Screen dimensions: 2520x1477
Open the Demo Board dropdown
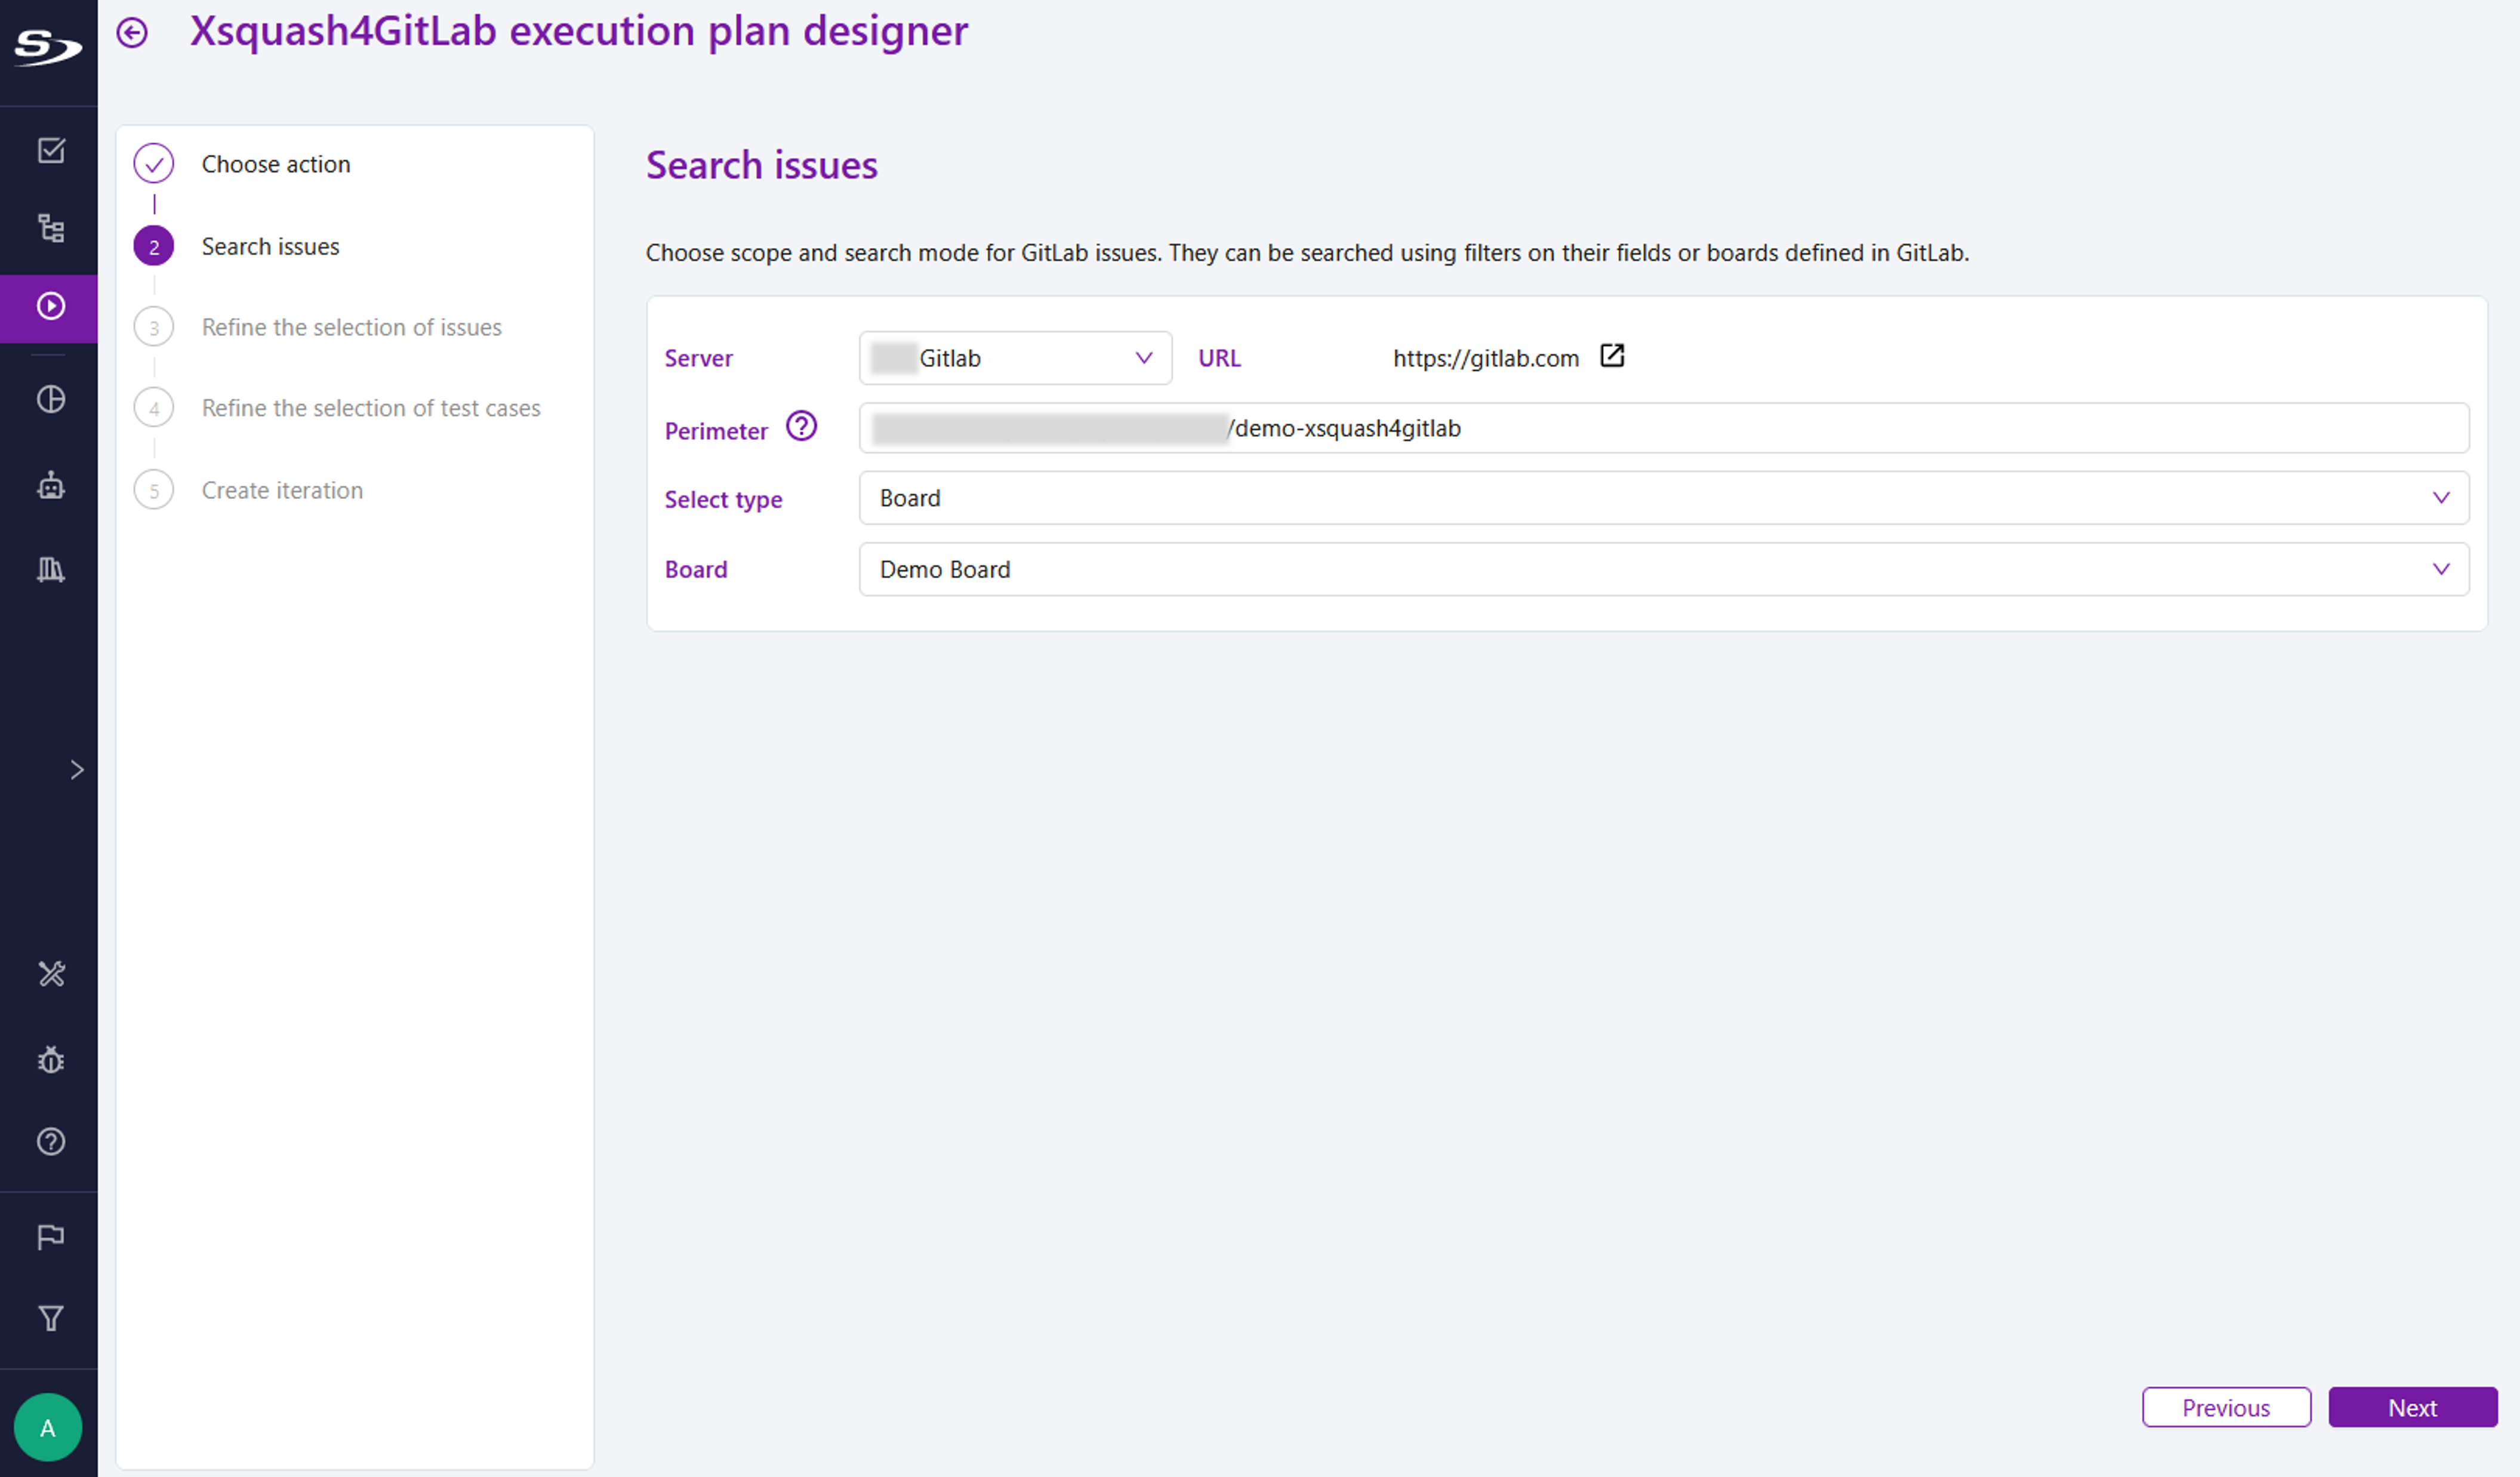click(1662, 569)
